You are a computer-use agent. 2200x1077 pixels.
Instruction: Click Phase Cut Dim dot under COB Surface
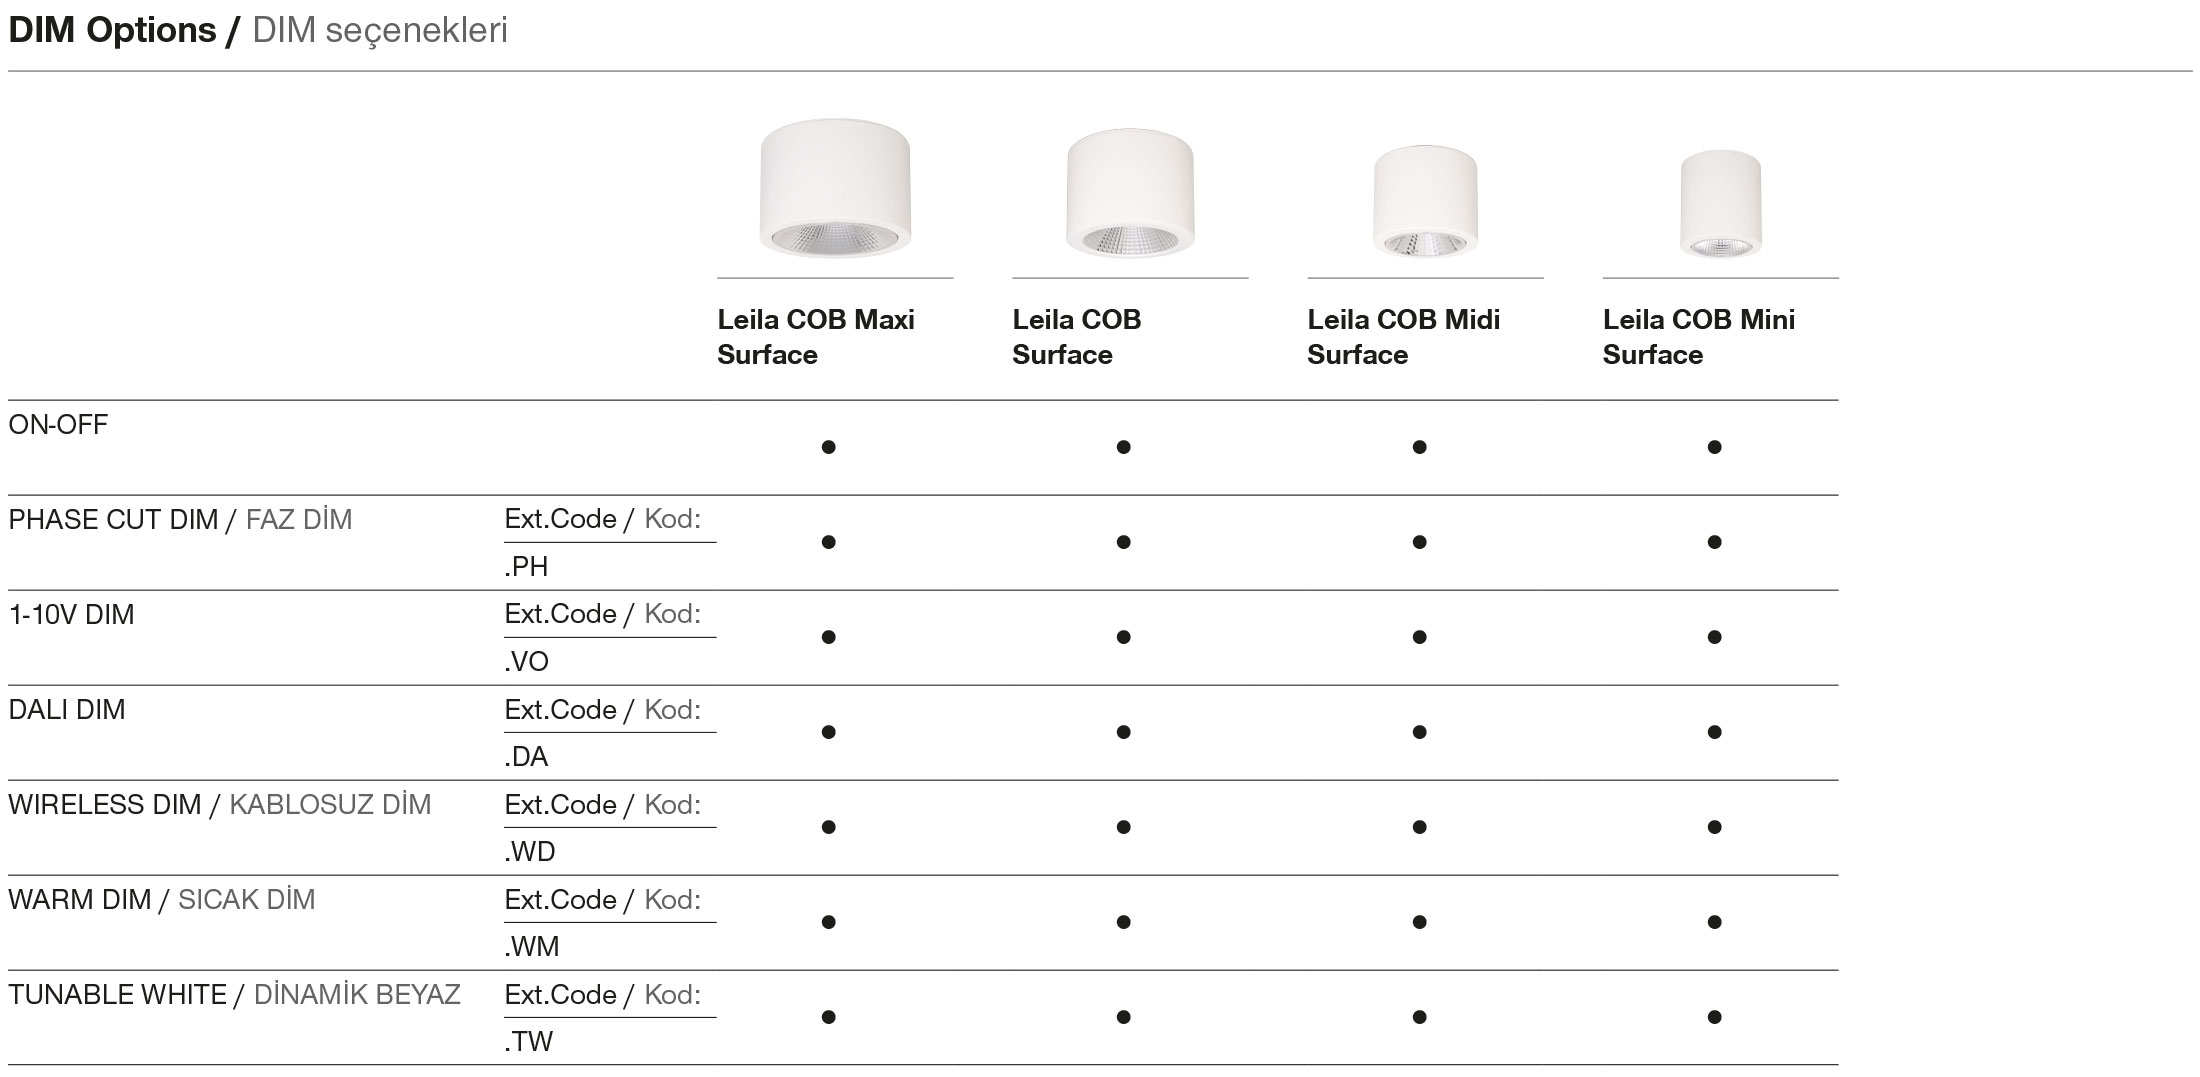[1123, 542]
